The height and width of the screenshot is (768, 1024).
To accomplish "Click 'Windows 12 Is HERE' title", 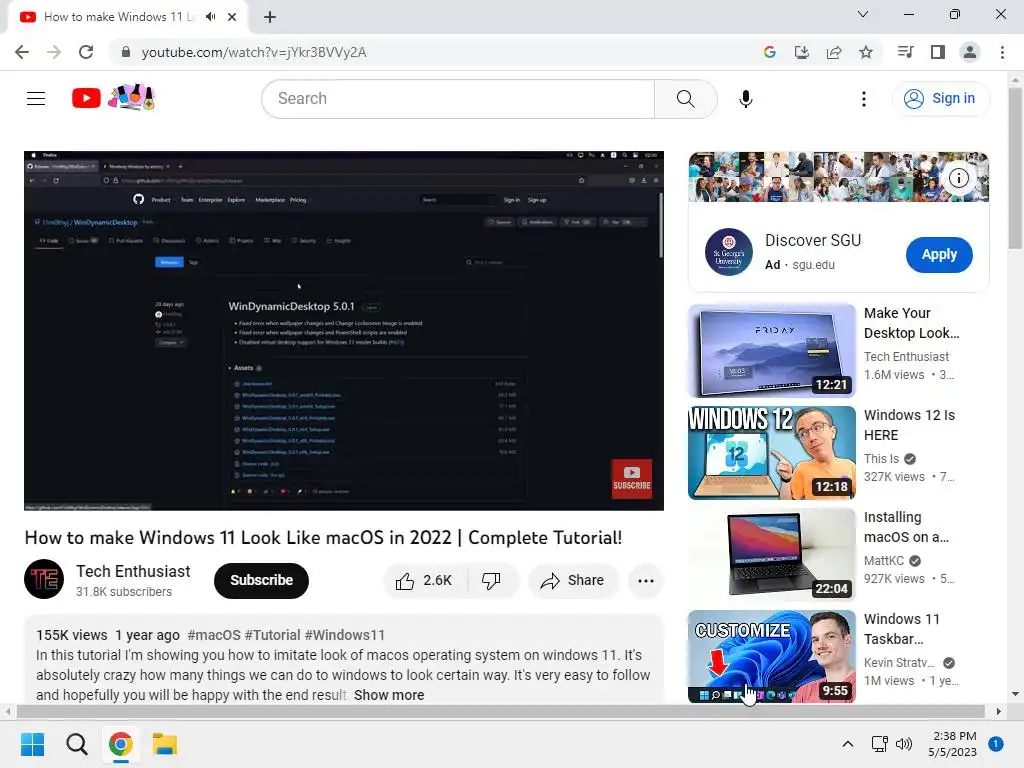I will (909, 425).
